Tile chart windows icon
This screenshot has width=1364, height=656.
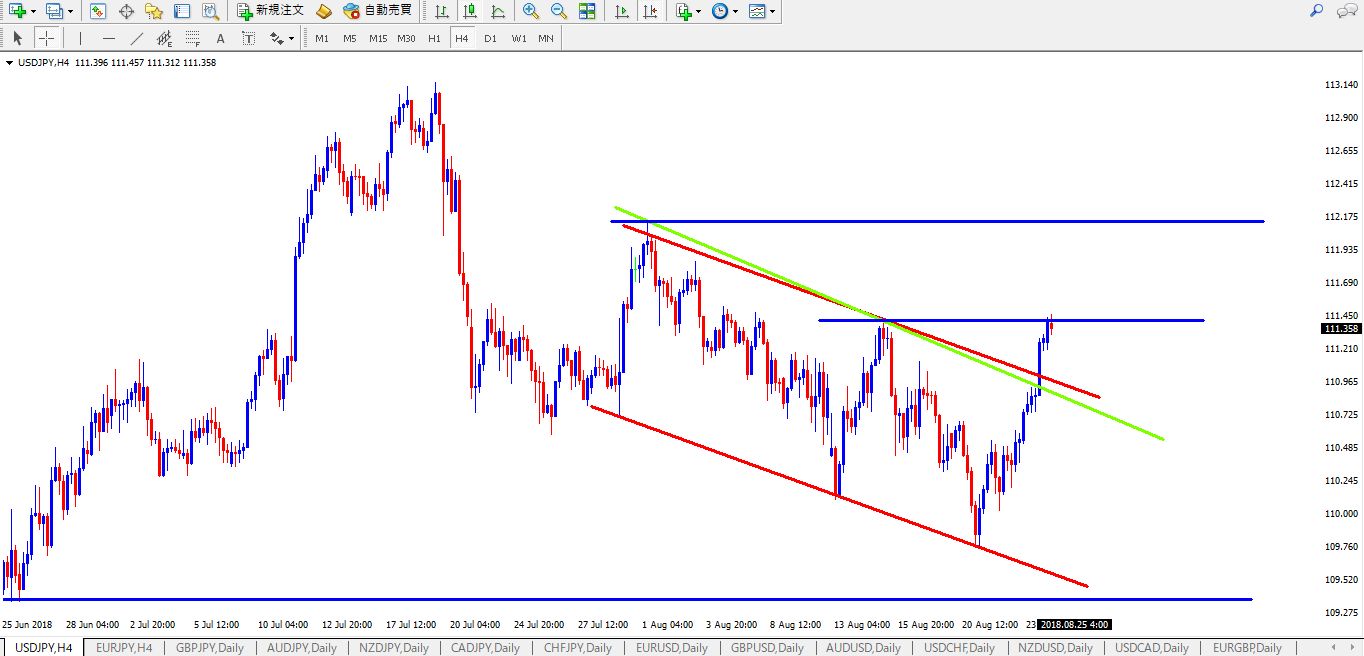coord(587,11)
